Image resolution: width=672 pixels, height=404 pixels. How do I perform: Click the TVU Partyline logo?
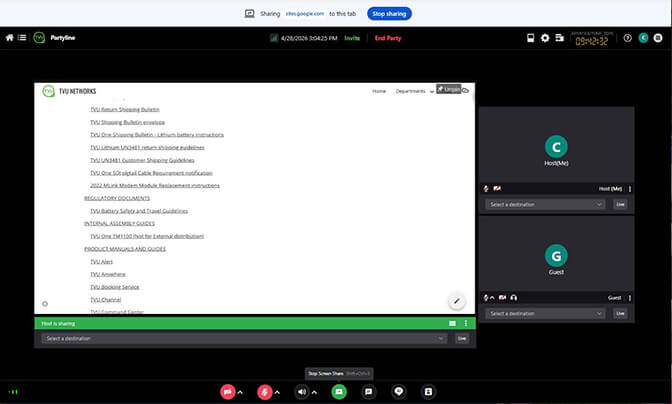(39, 38)
